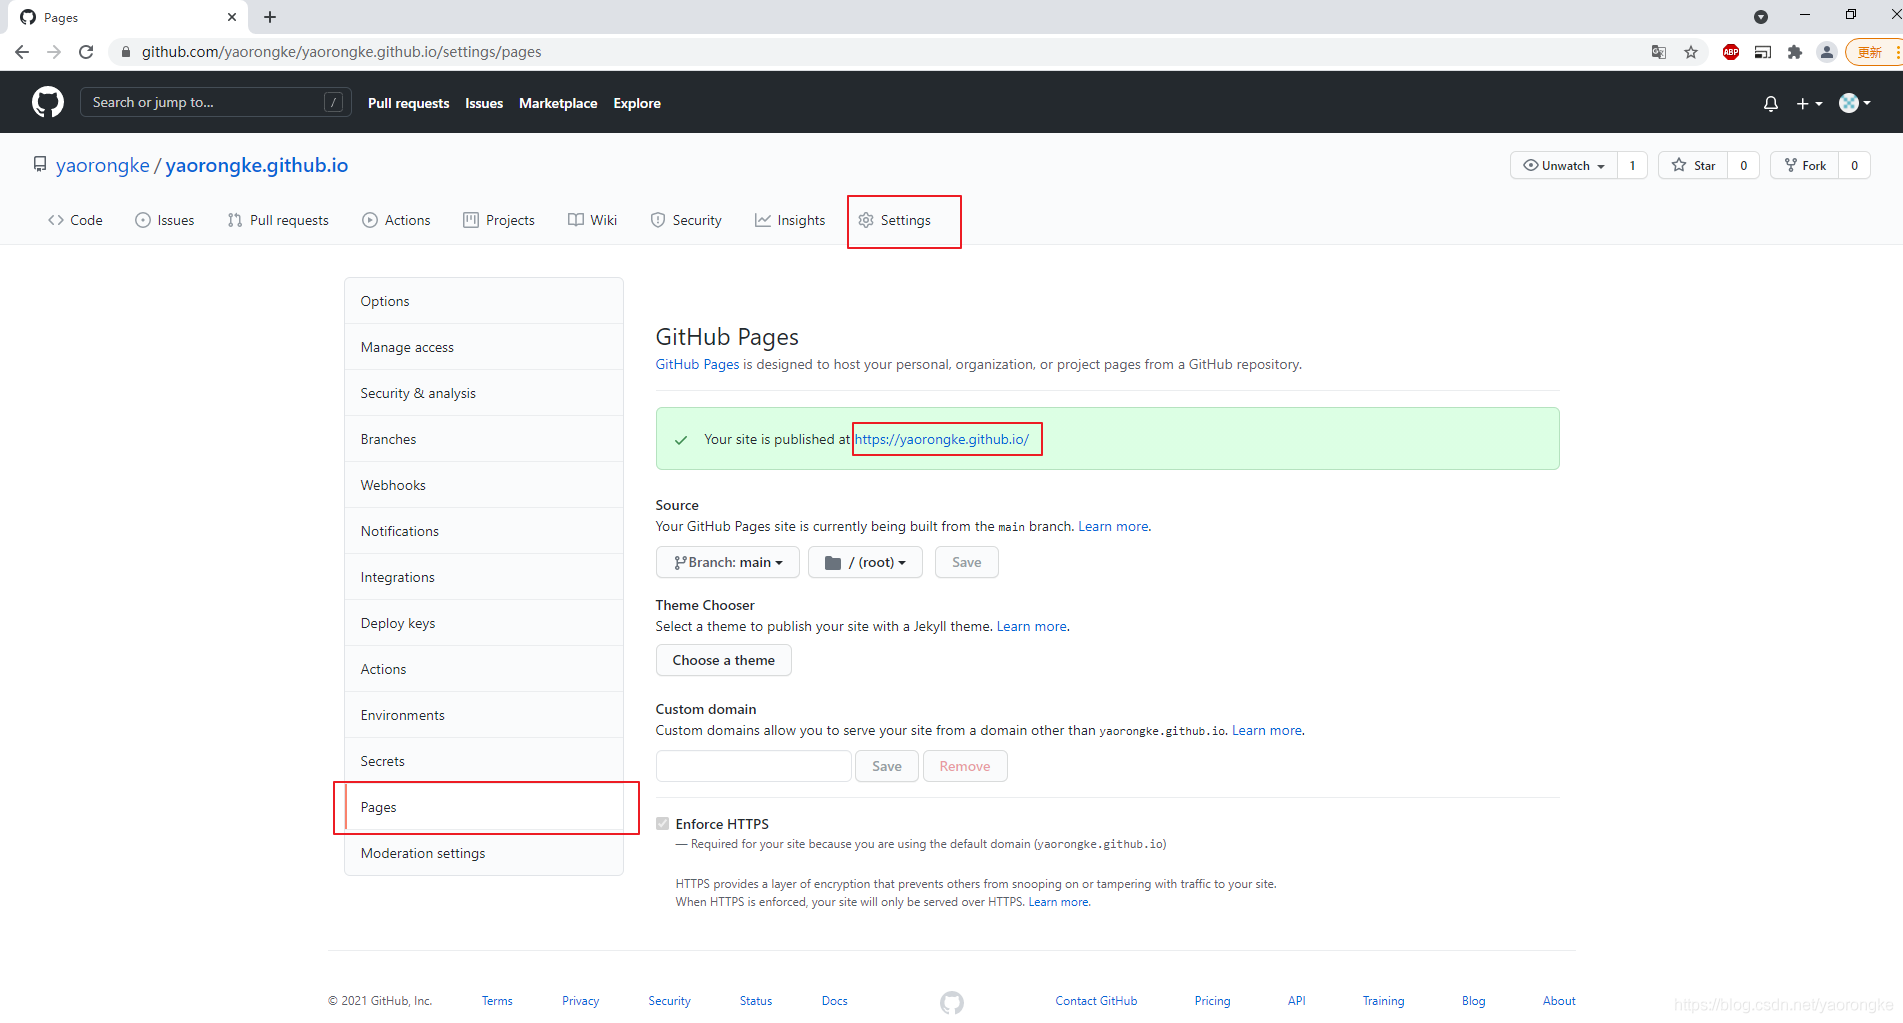
Task: Open the user avatar menu dropdown
Action: [1854, 103]
